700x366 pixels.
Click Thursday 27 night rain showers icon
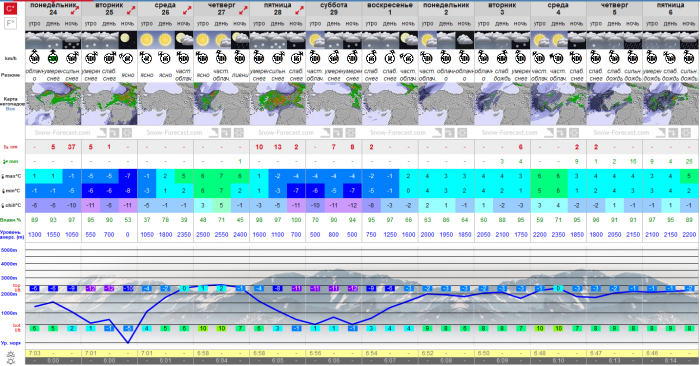tap(240, 40)
